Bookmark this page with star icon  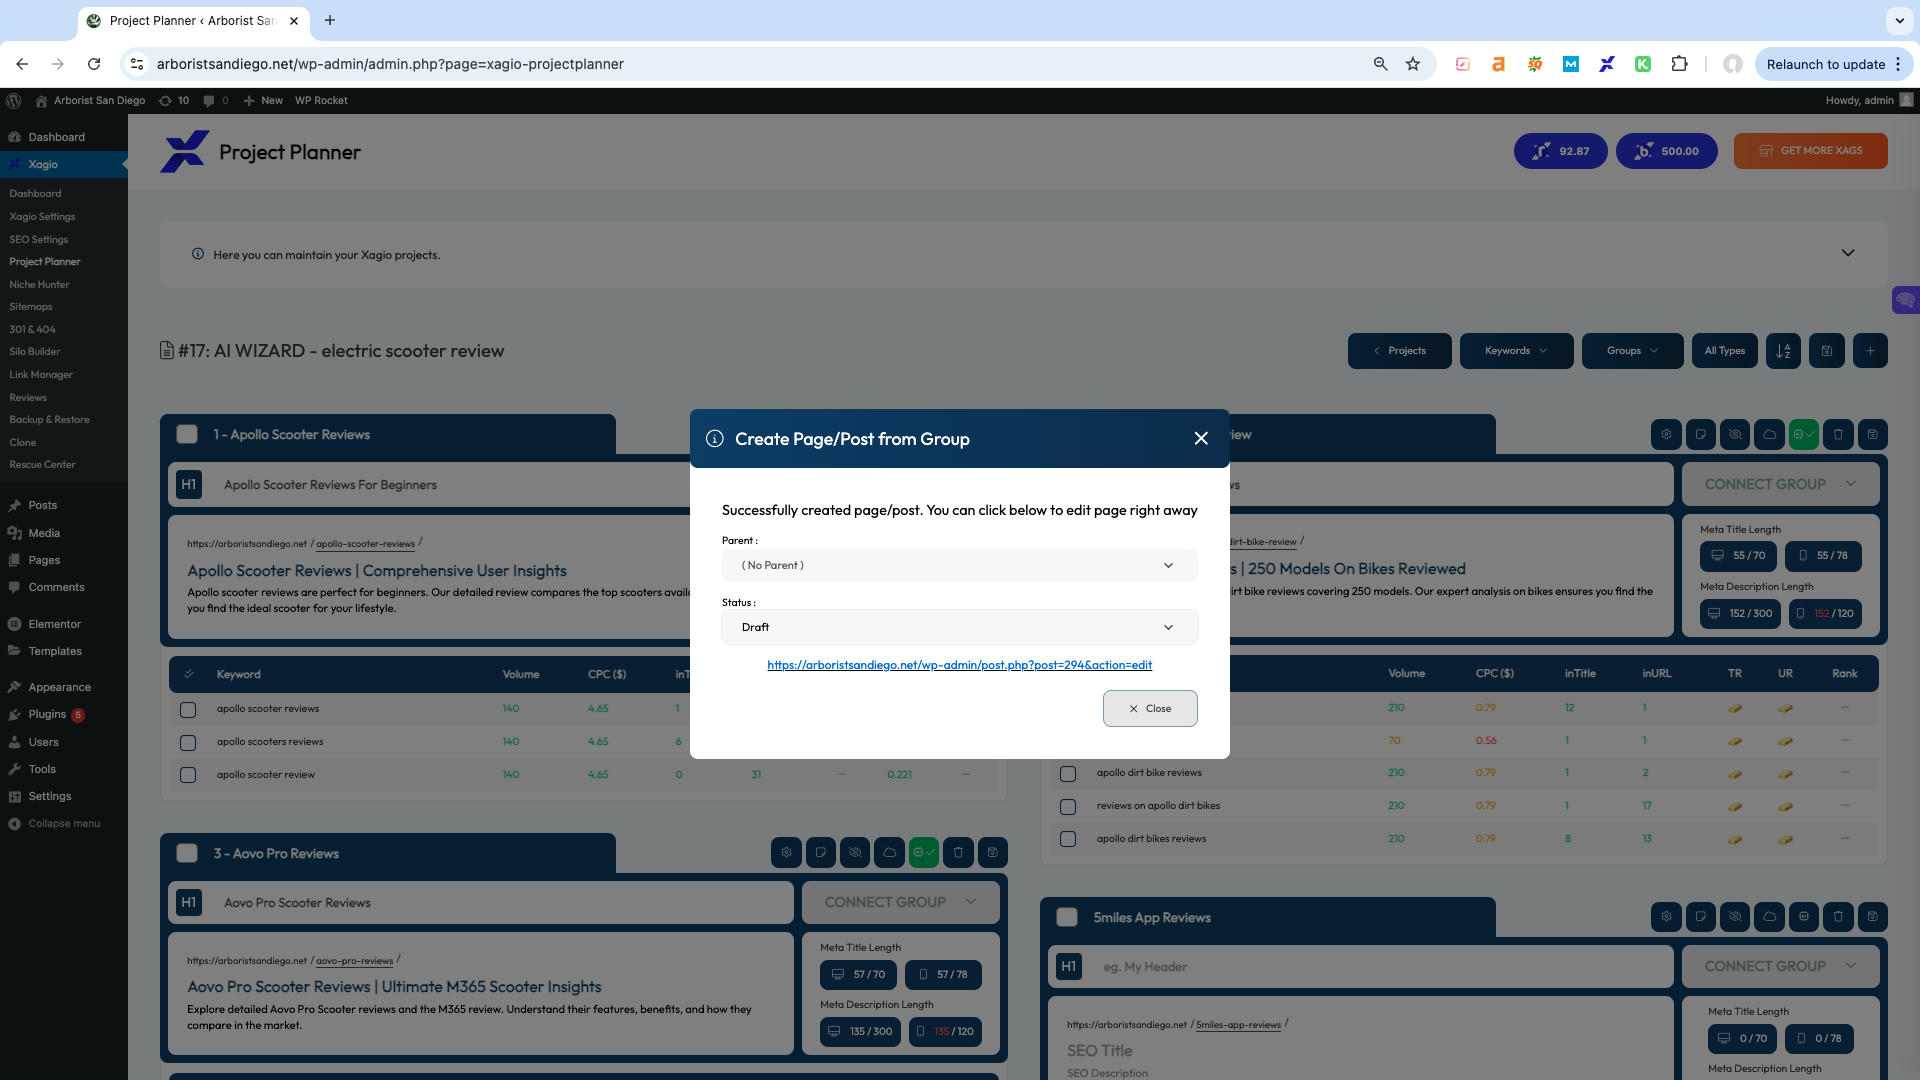tap(1413, 64)
